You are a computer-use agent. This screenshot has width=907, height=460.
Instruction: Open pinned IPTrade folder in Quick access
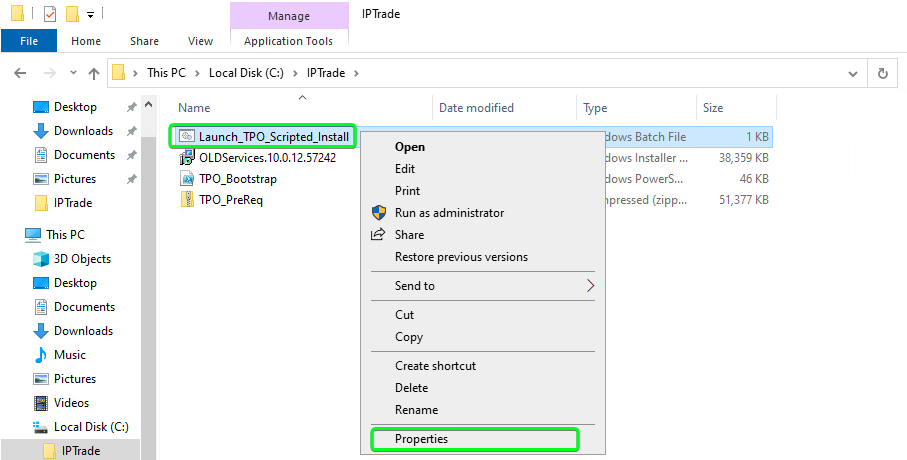point(73,203)
